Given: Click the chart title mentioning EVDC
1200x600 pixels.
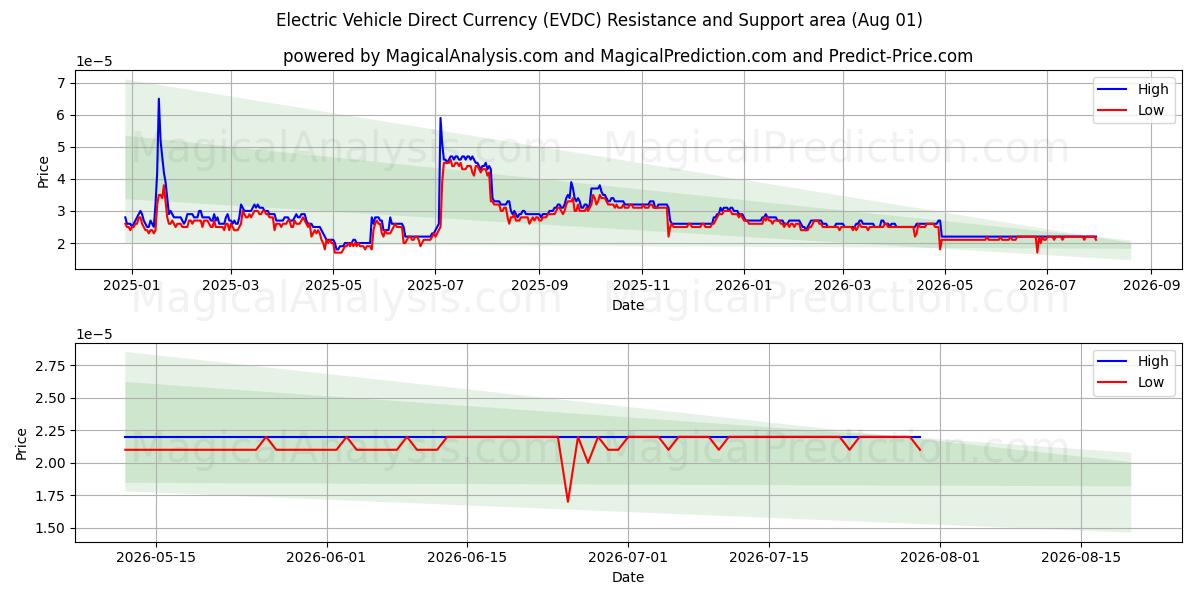Looking at the screenshot, I should pos(599,20).
